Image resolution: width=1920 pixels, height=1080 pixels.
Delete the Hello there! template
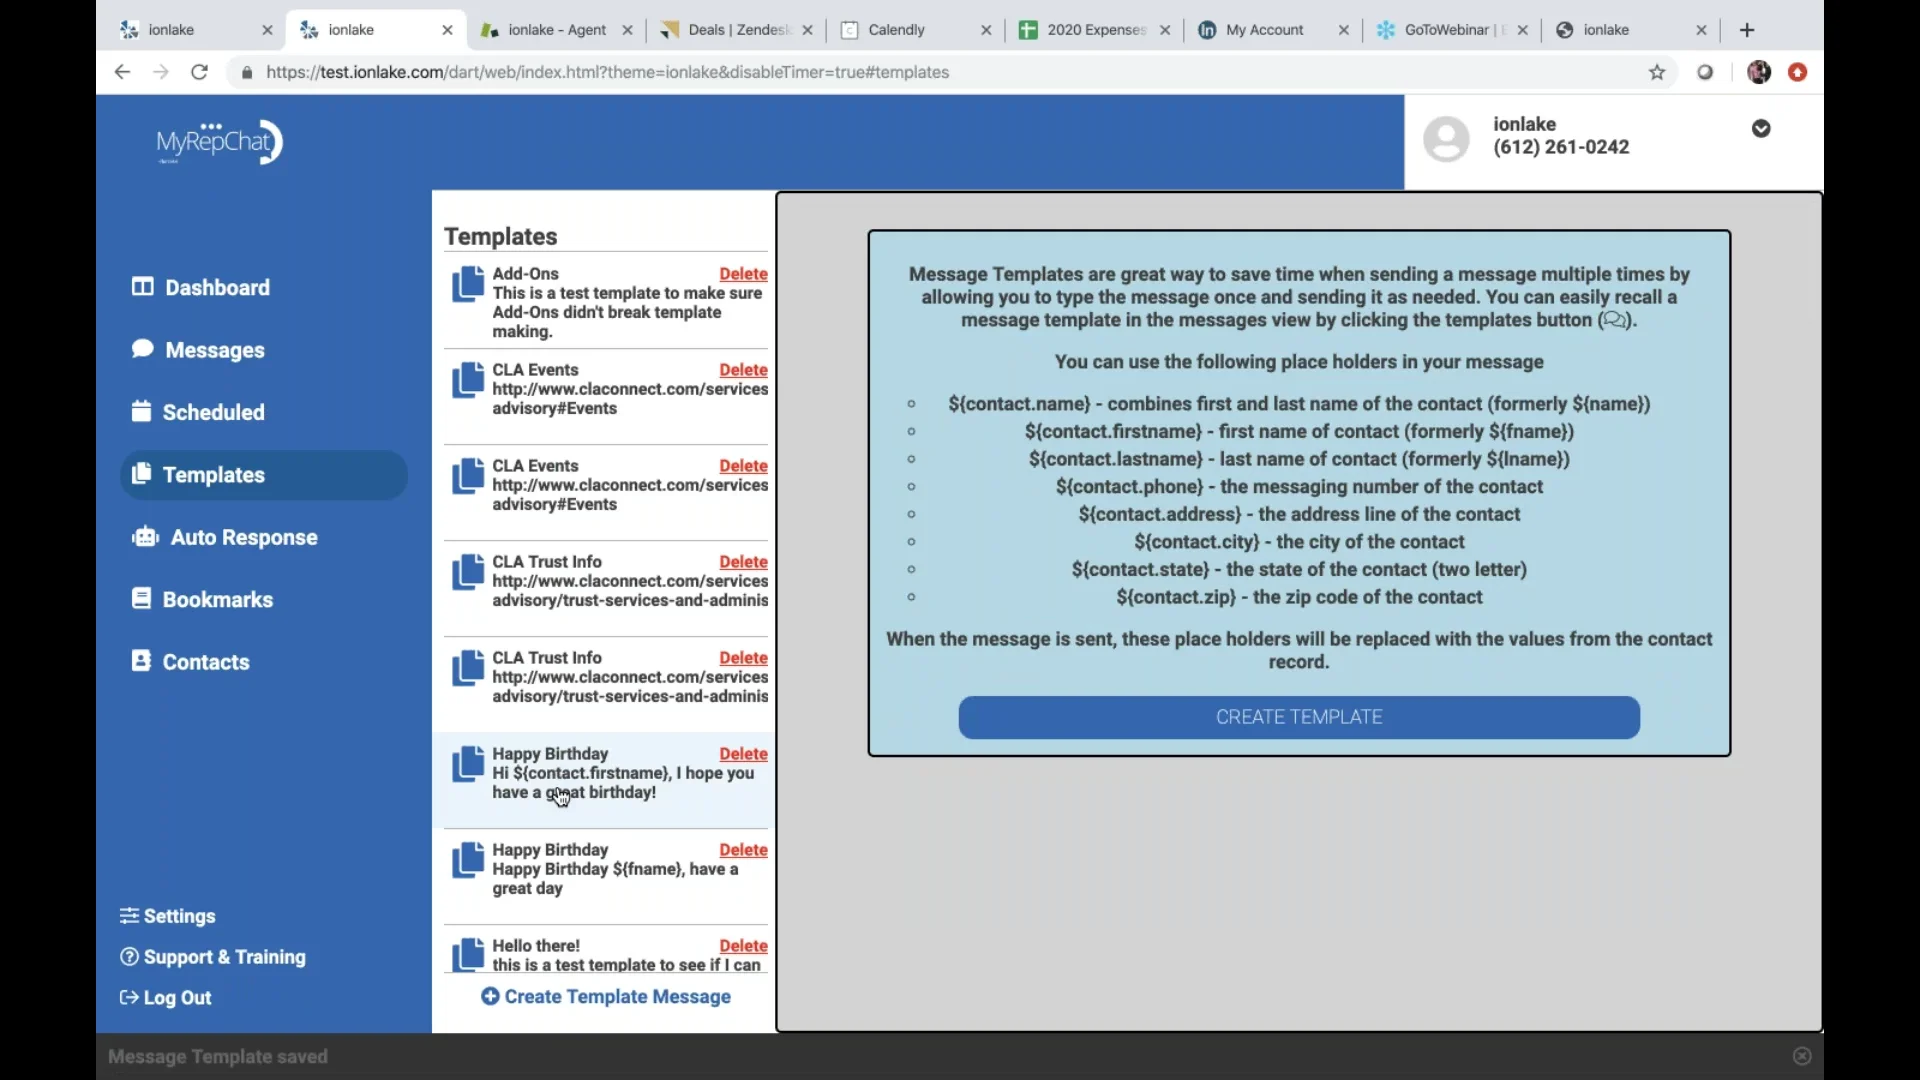click(743, 946)
